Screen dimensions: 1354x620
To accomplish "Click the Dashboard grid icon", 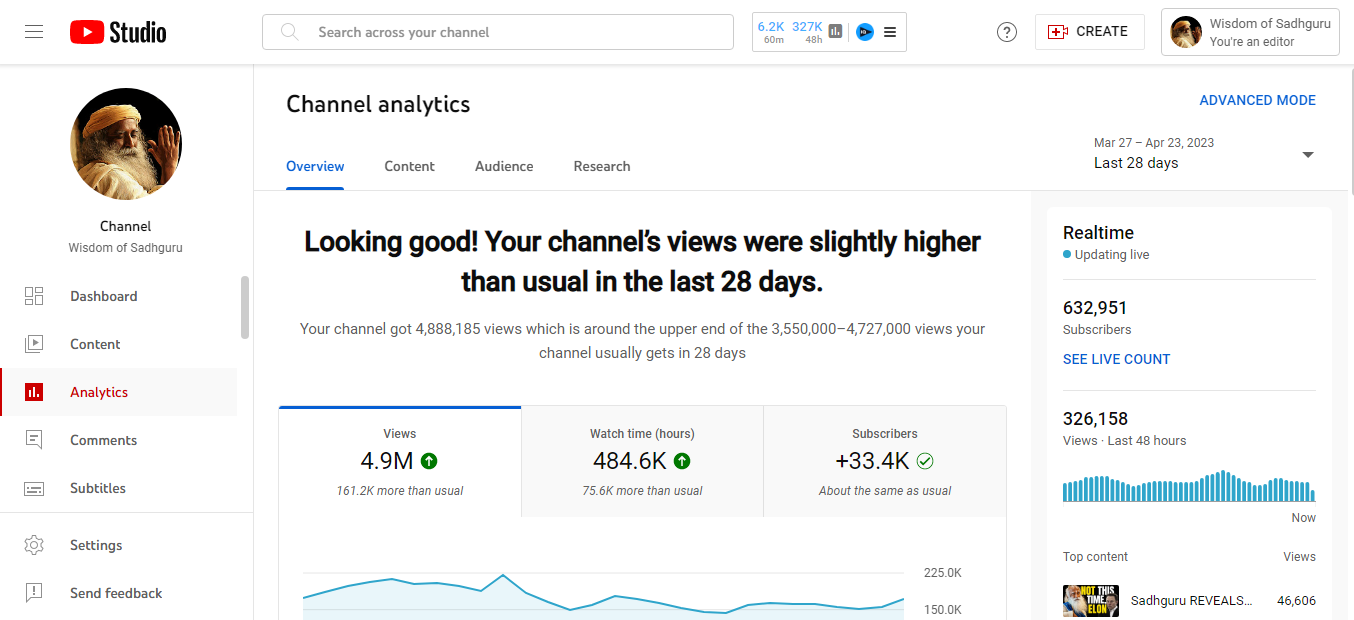I will click(x=34, y=296).
